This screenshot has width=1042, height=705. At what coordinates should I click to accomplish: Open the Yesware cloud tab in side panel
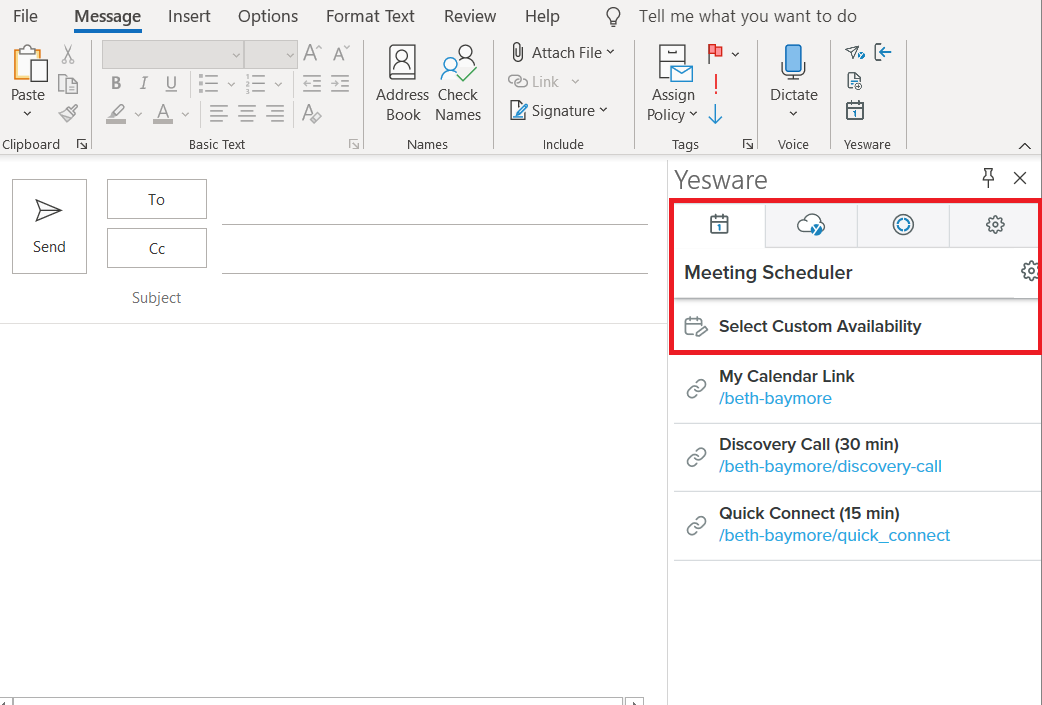pyautogui.click(x=811, y=225)
